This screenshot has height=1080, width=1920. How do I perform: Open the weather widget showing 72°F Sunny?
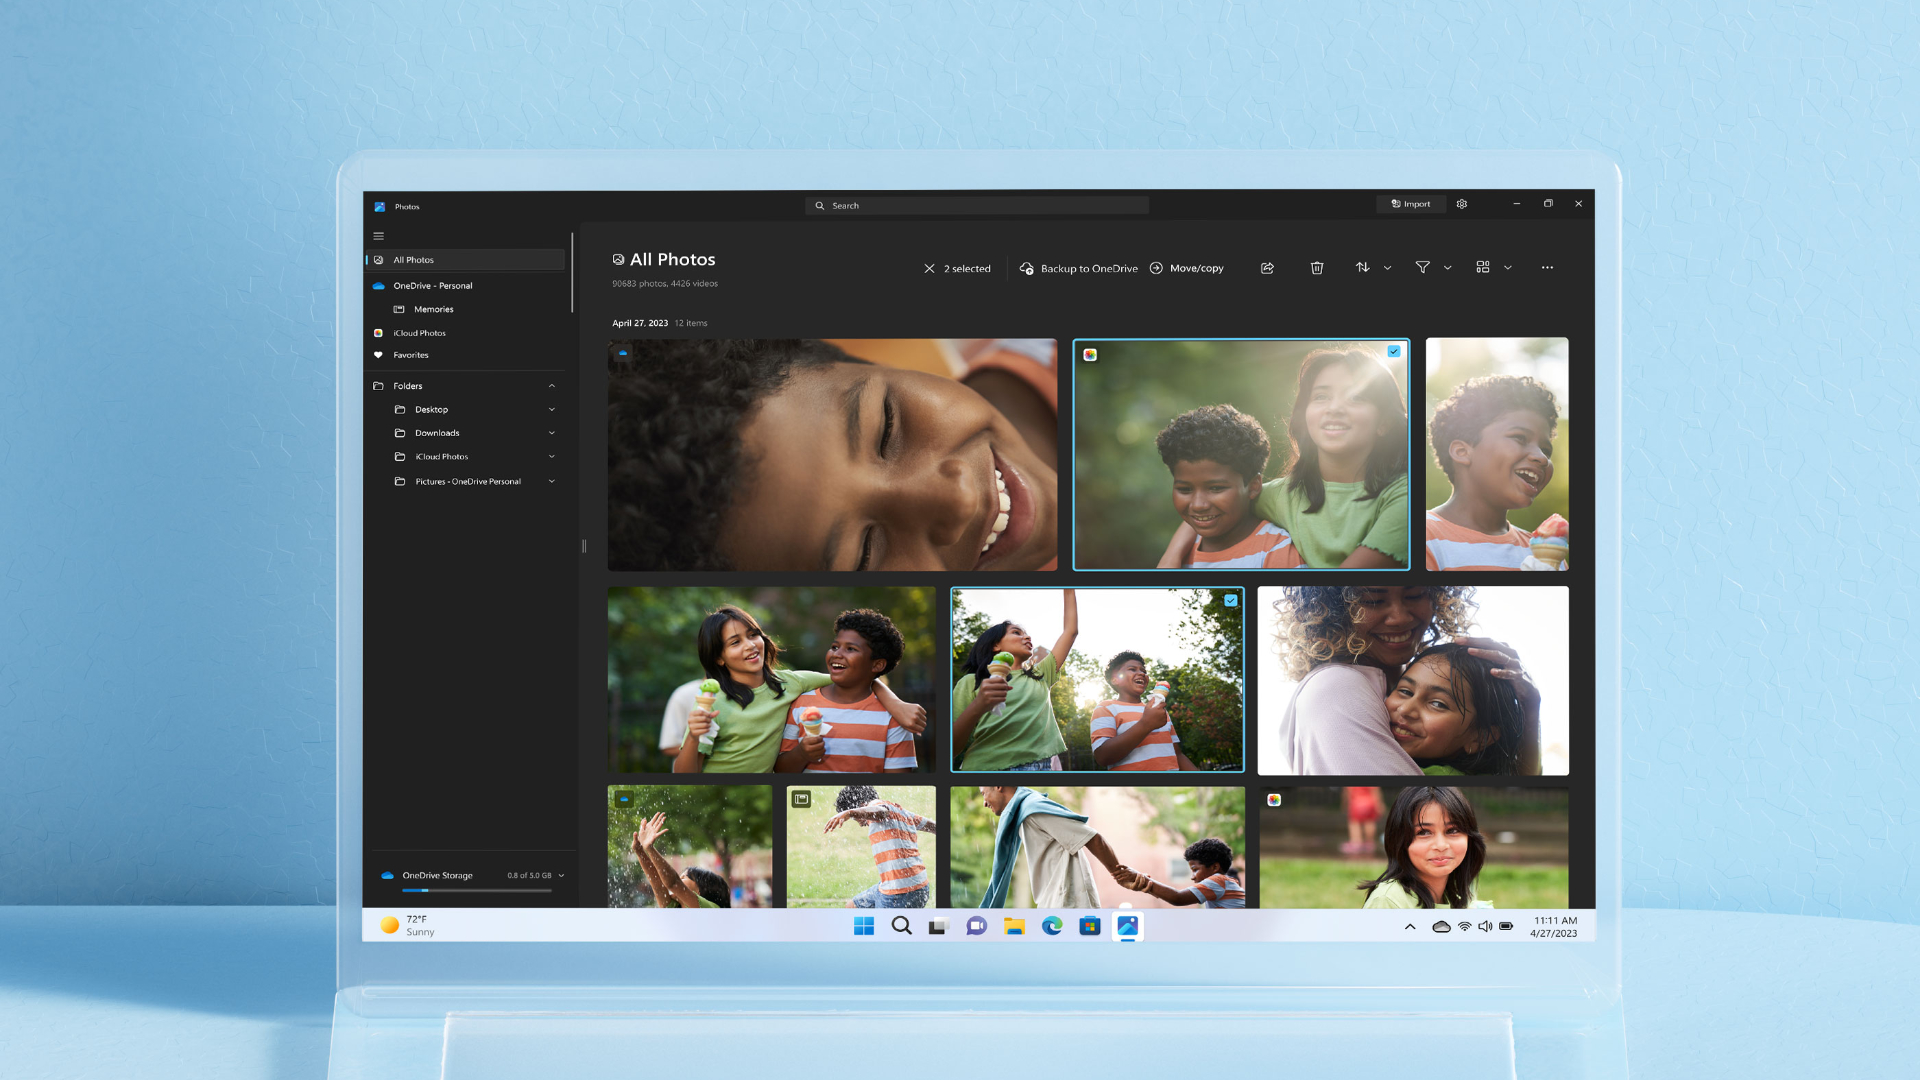408,926
